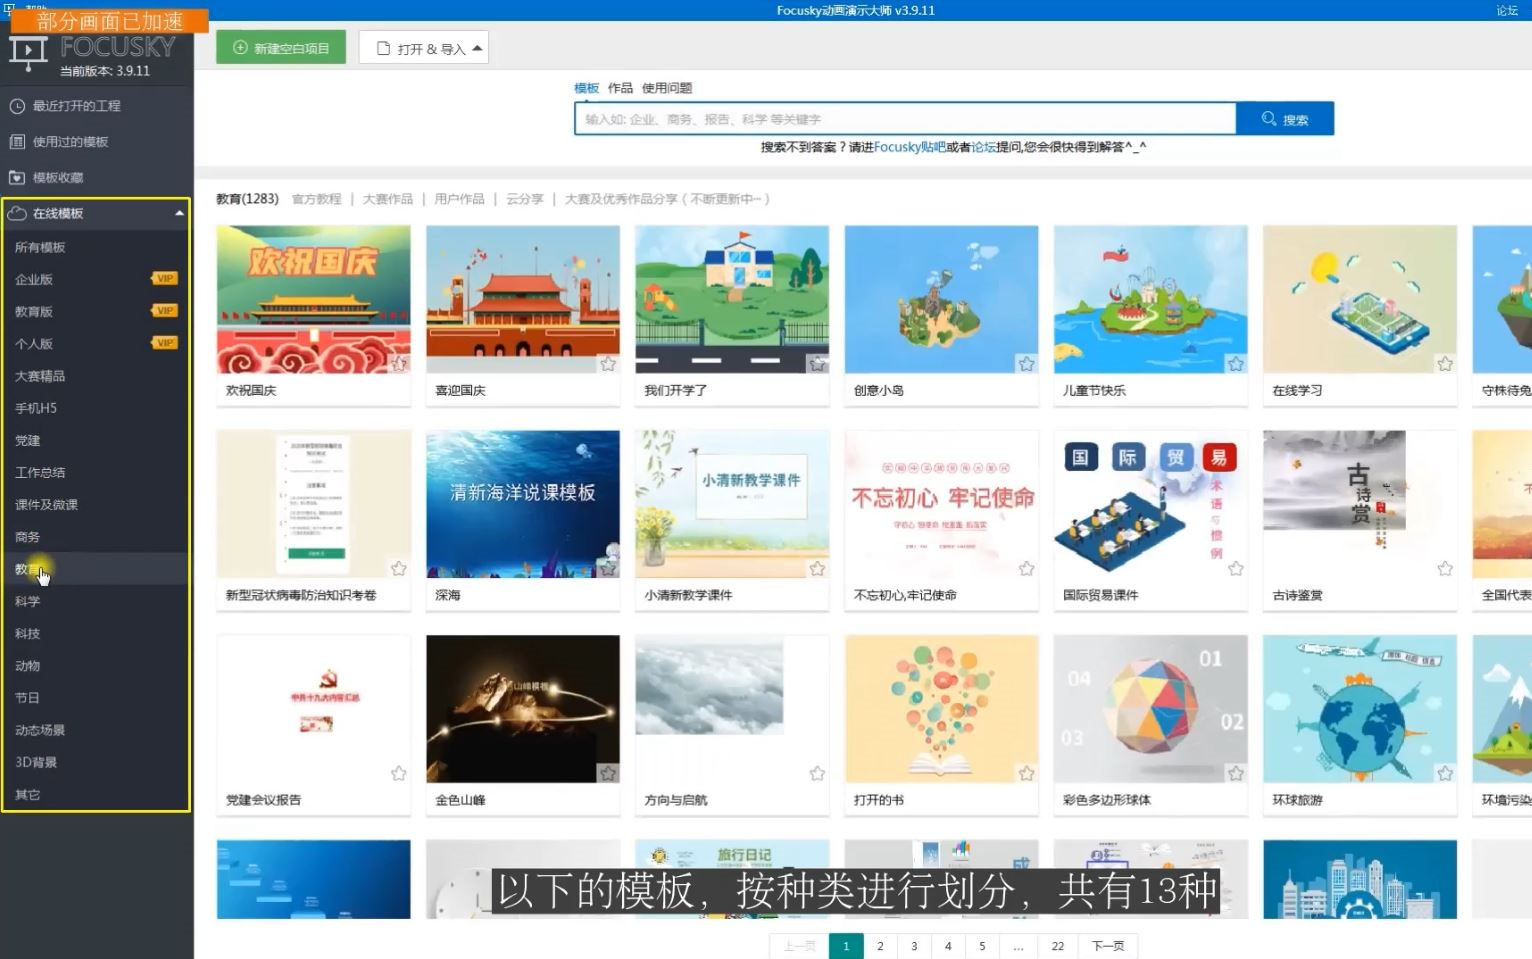Click the ellipsis in pagination

coord(1018,945)
